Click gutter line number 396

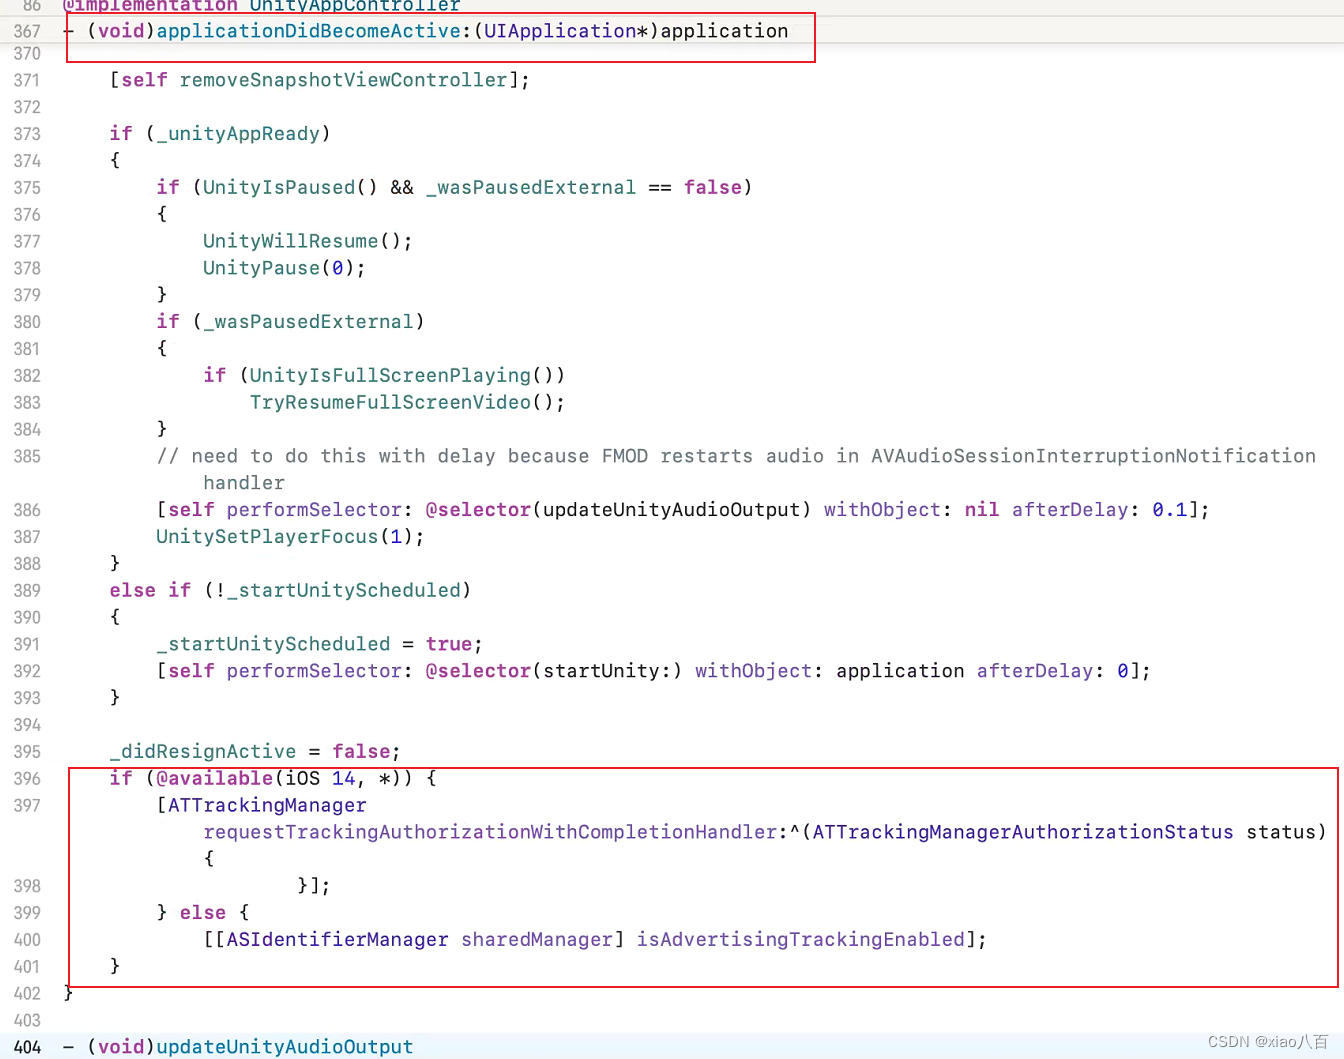point(27,778)
